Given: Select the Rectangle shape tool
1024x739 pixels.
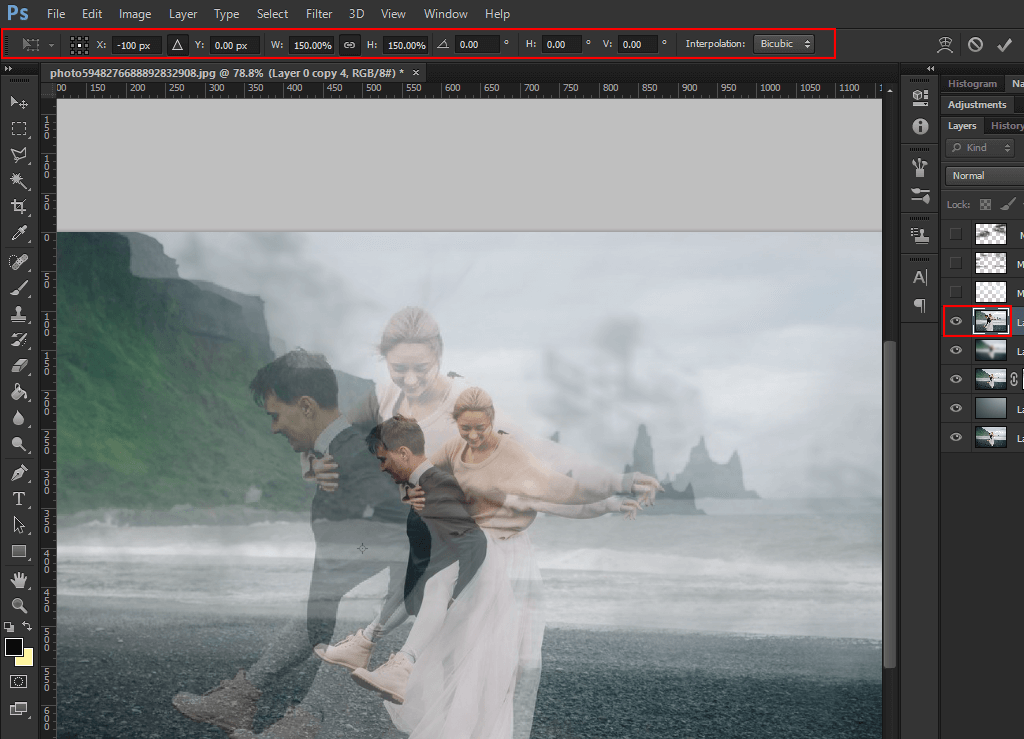Looking at the screenshot, I should pyautogui.click(x=19, y=552).
